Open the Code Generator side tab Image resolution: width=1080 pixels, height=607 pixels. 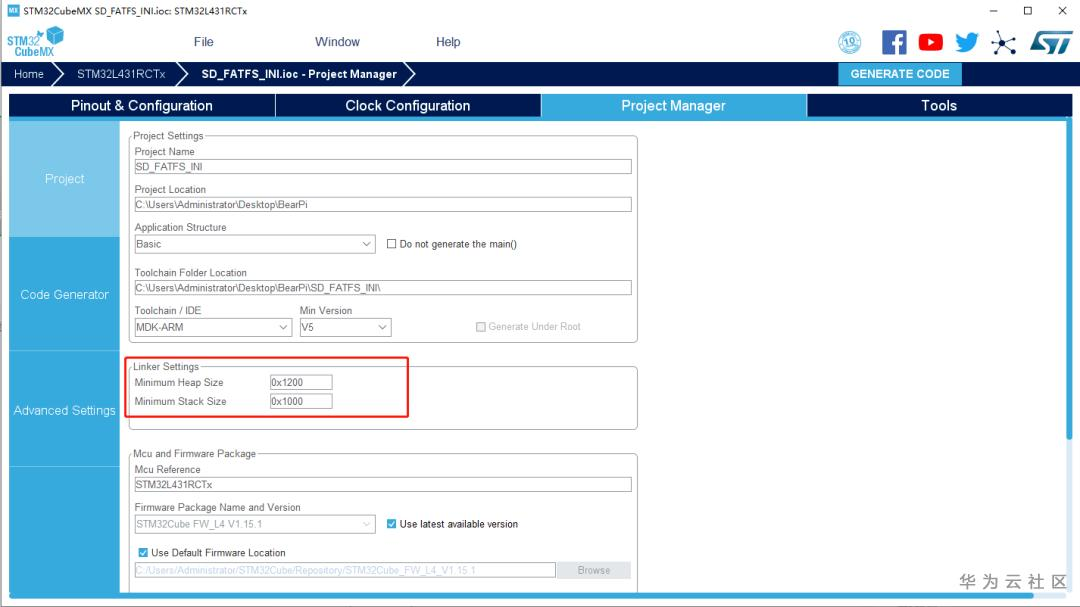click(x=64, y=294)
